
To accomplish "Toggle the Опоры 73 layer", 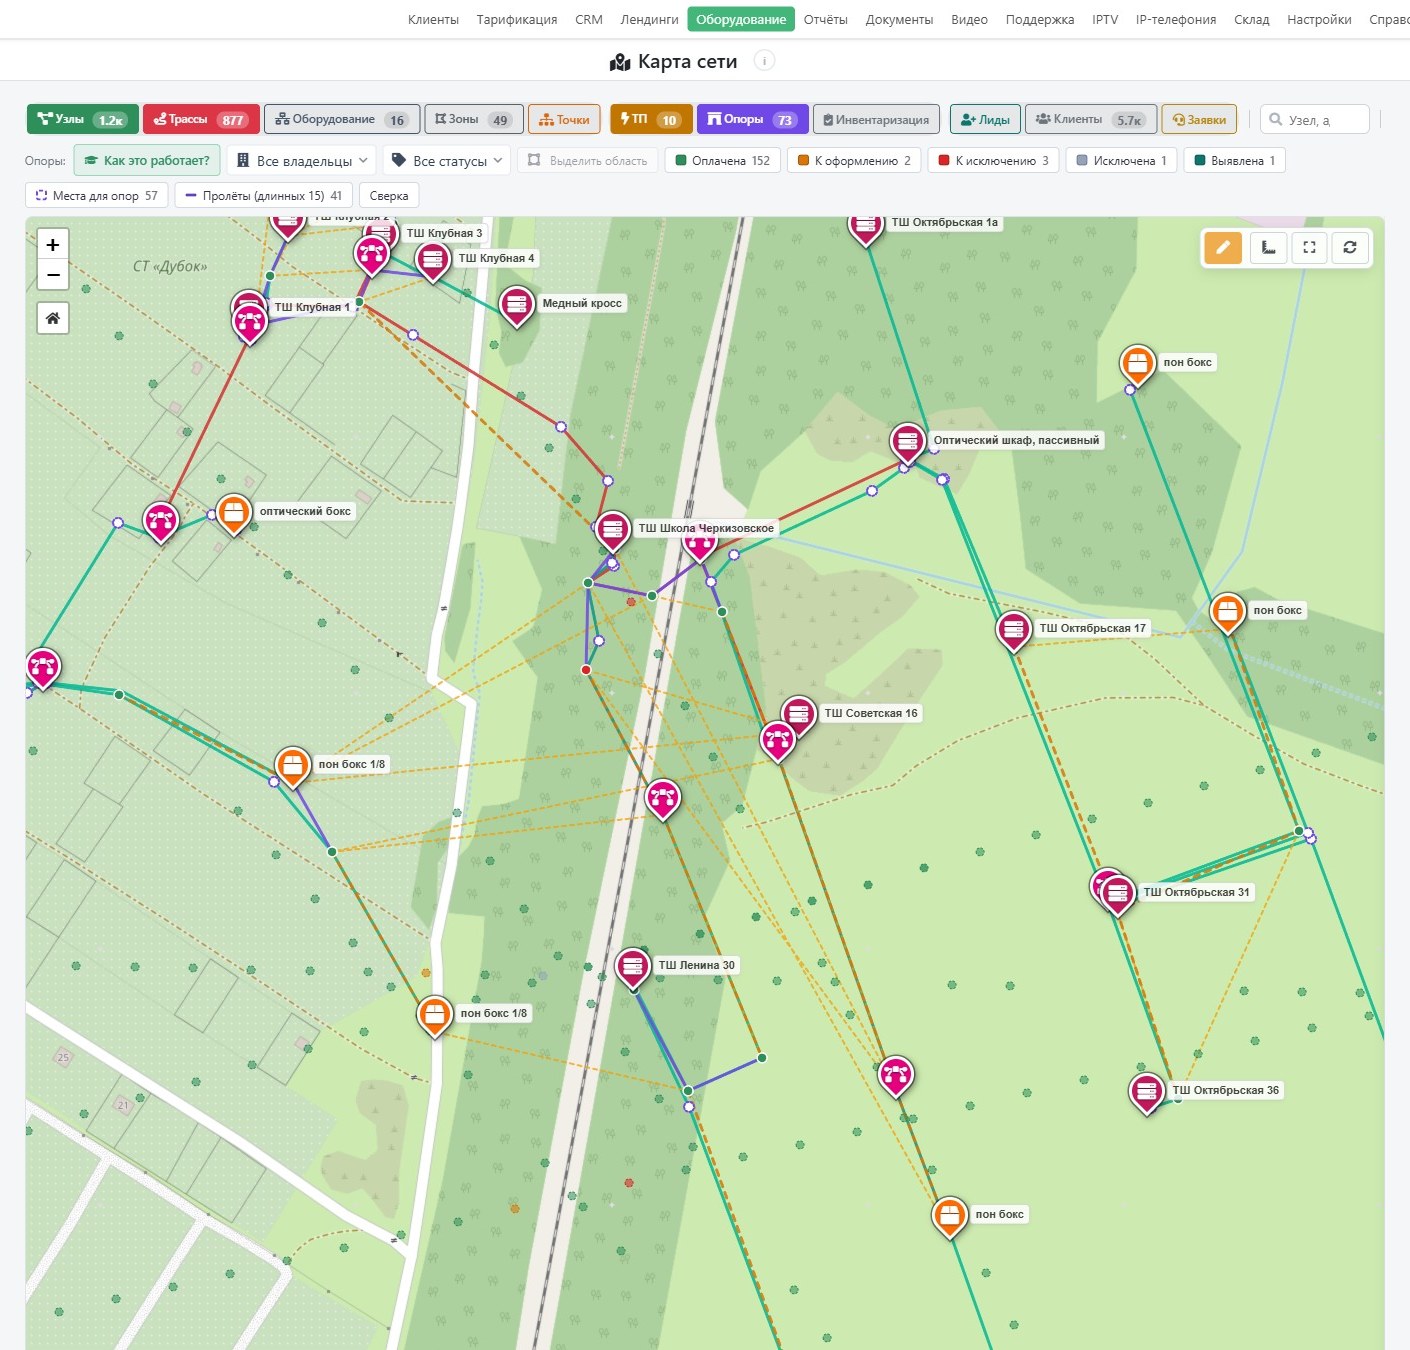I will click(752, 119).
